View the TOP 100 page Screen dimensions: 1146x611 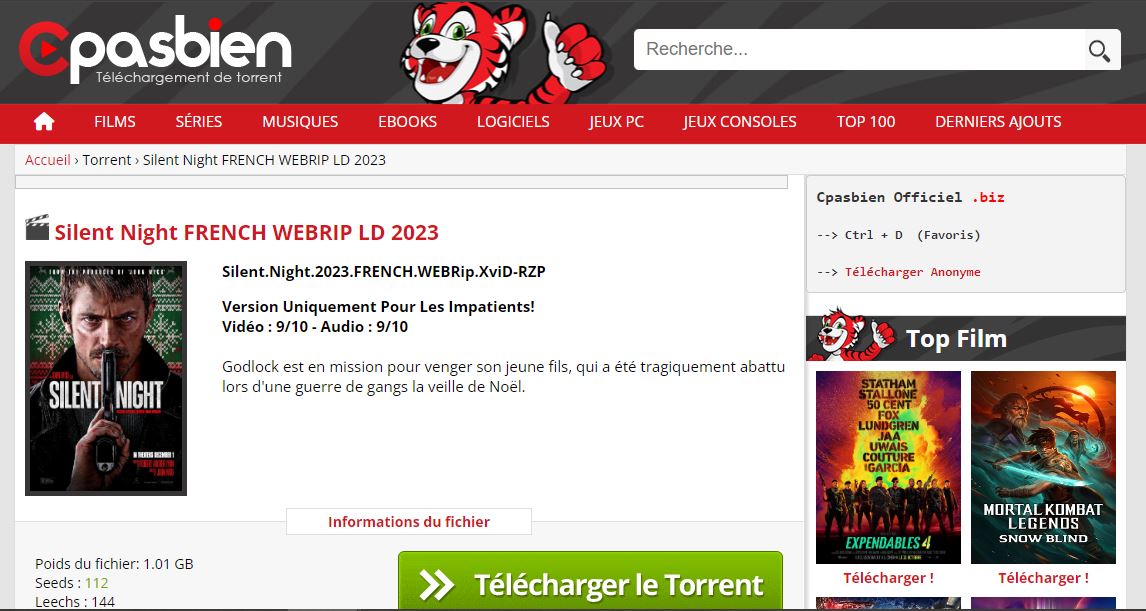point(866,122)
